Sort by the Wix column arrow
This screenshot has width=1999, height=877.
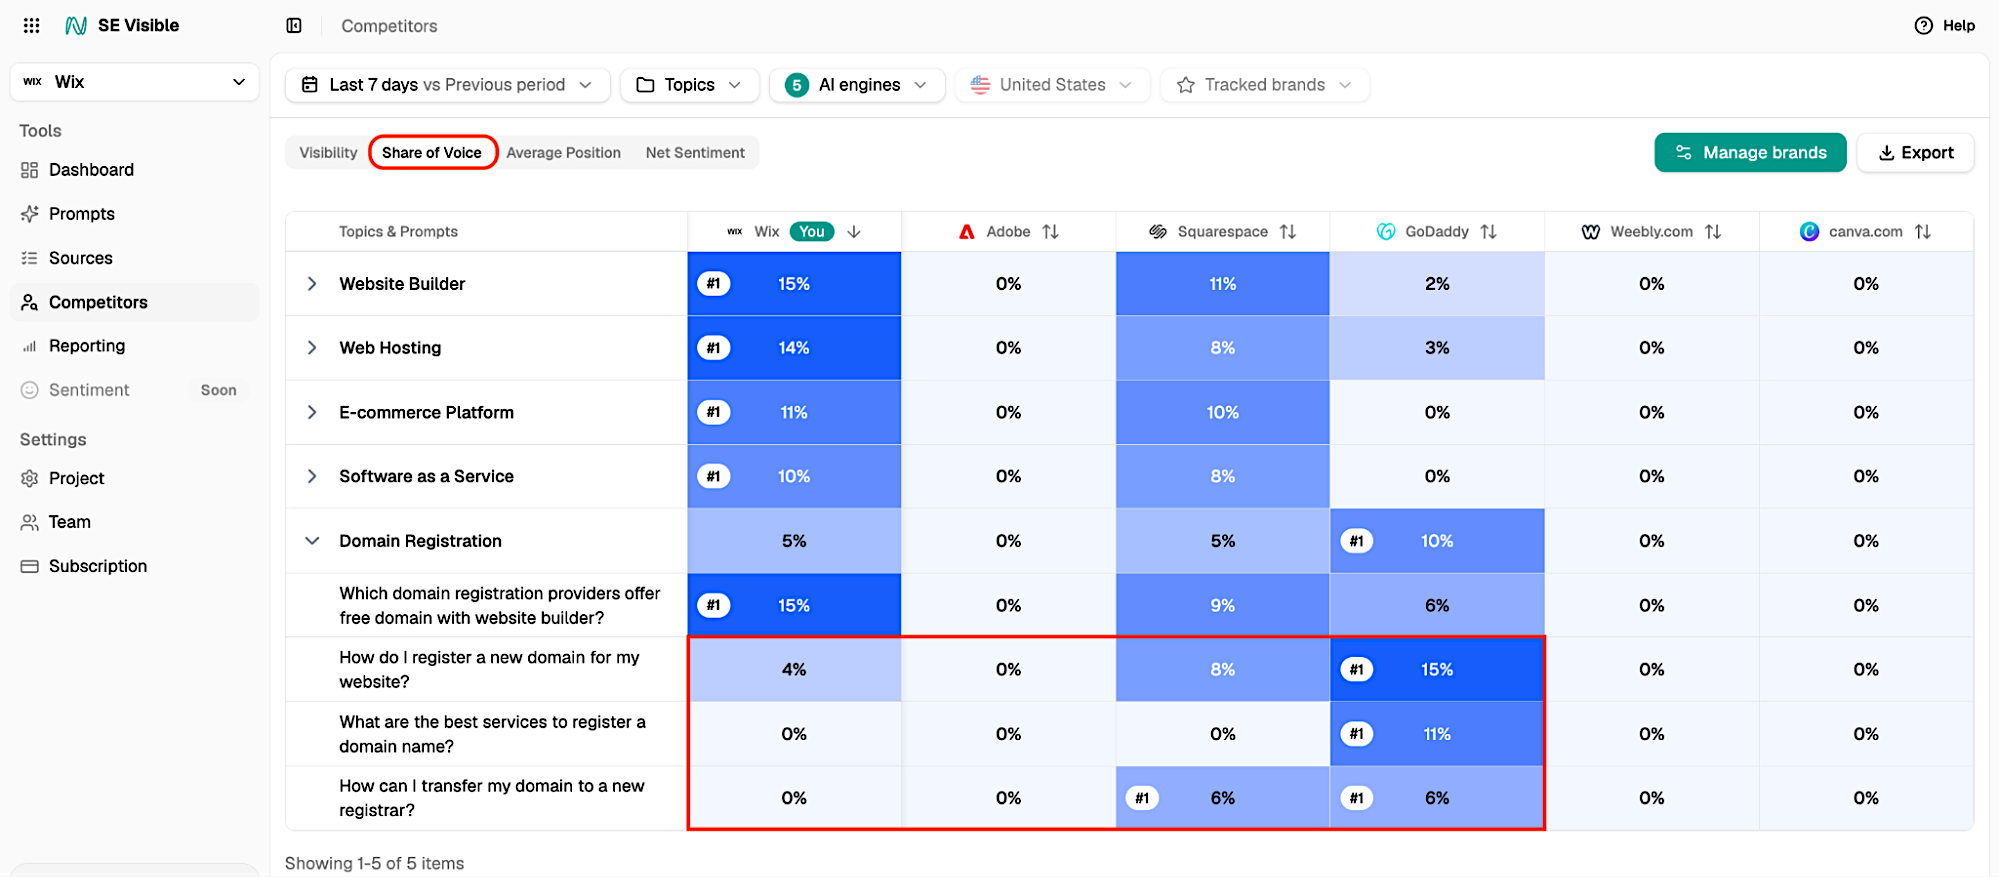[x=854, y=232]
